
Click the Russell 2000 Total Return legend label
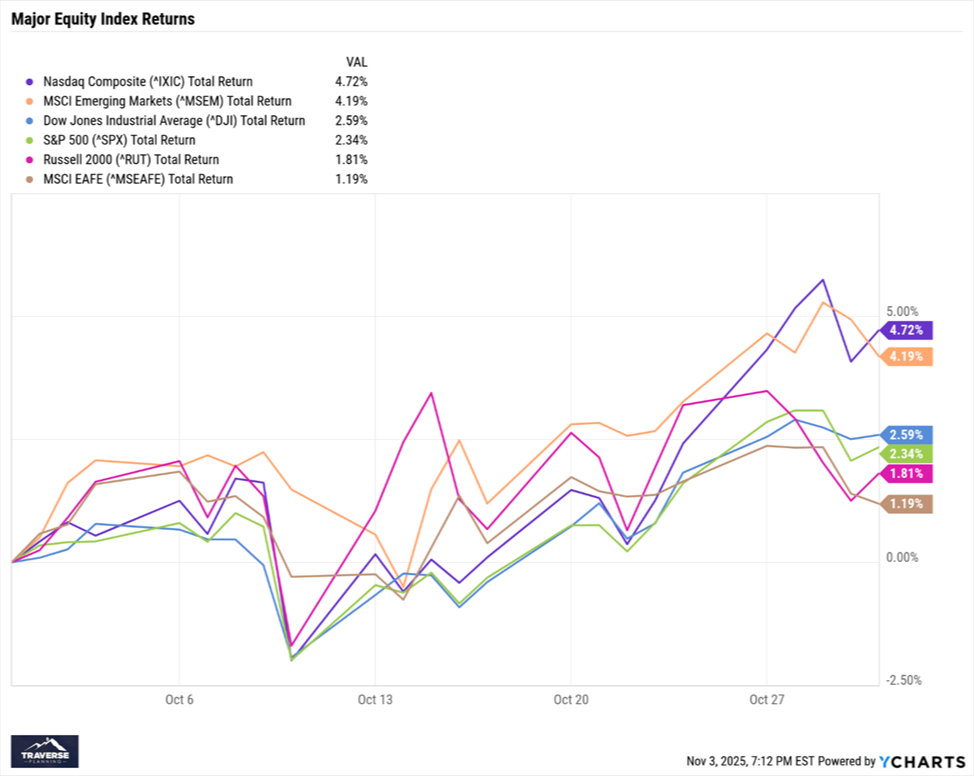point(131,160)
